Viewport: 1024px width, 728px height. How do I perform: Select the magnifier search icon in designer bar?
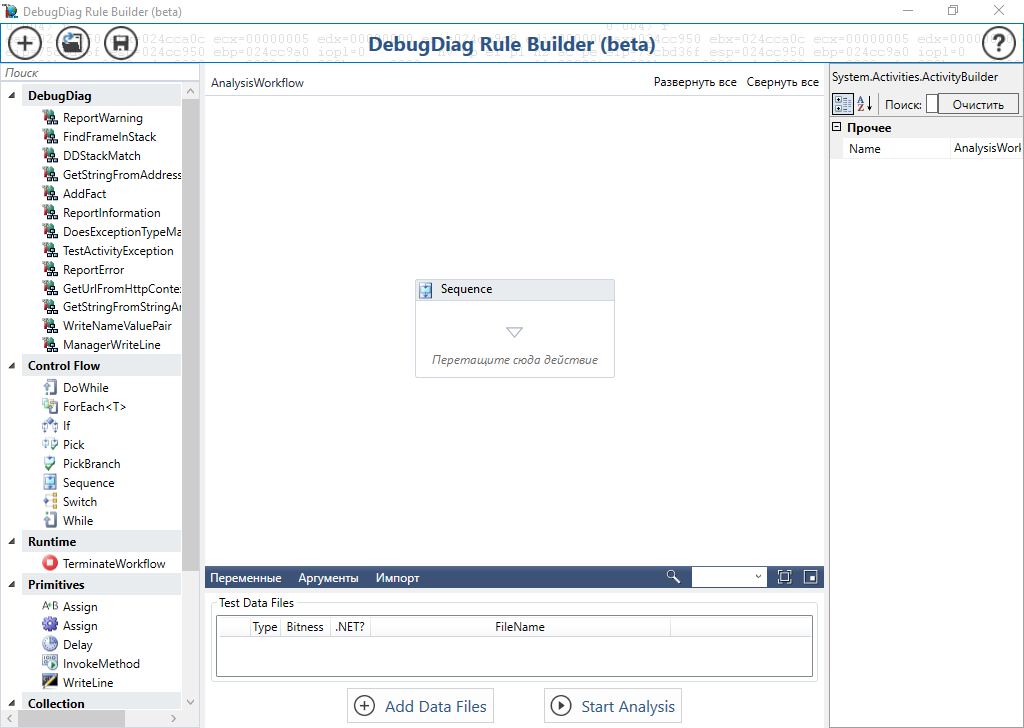(x=673, y=577)
